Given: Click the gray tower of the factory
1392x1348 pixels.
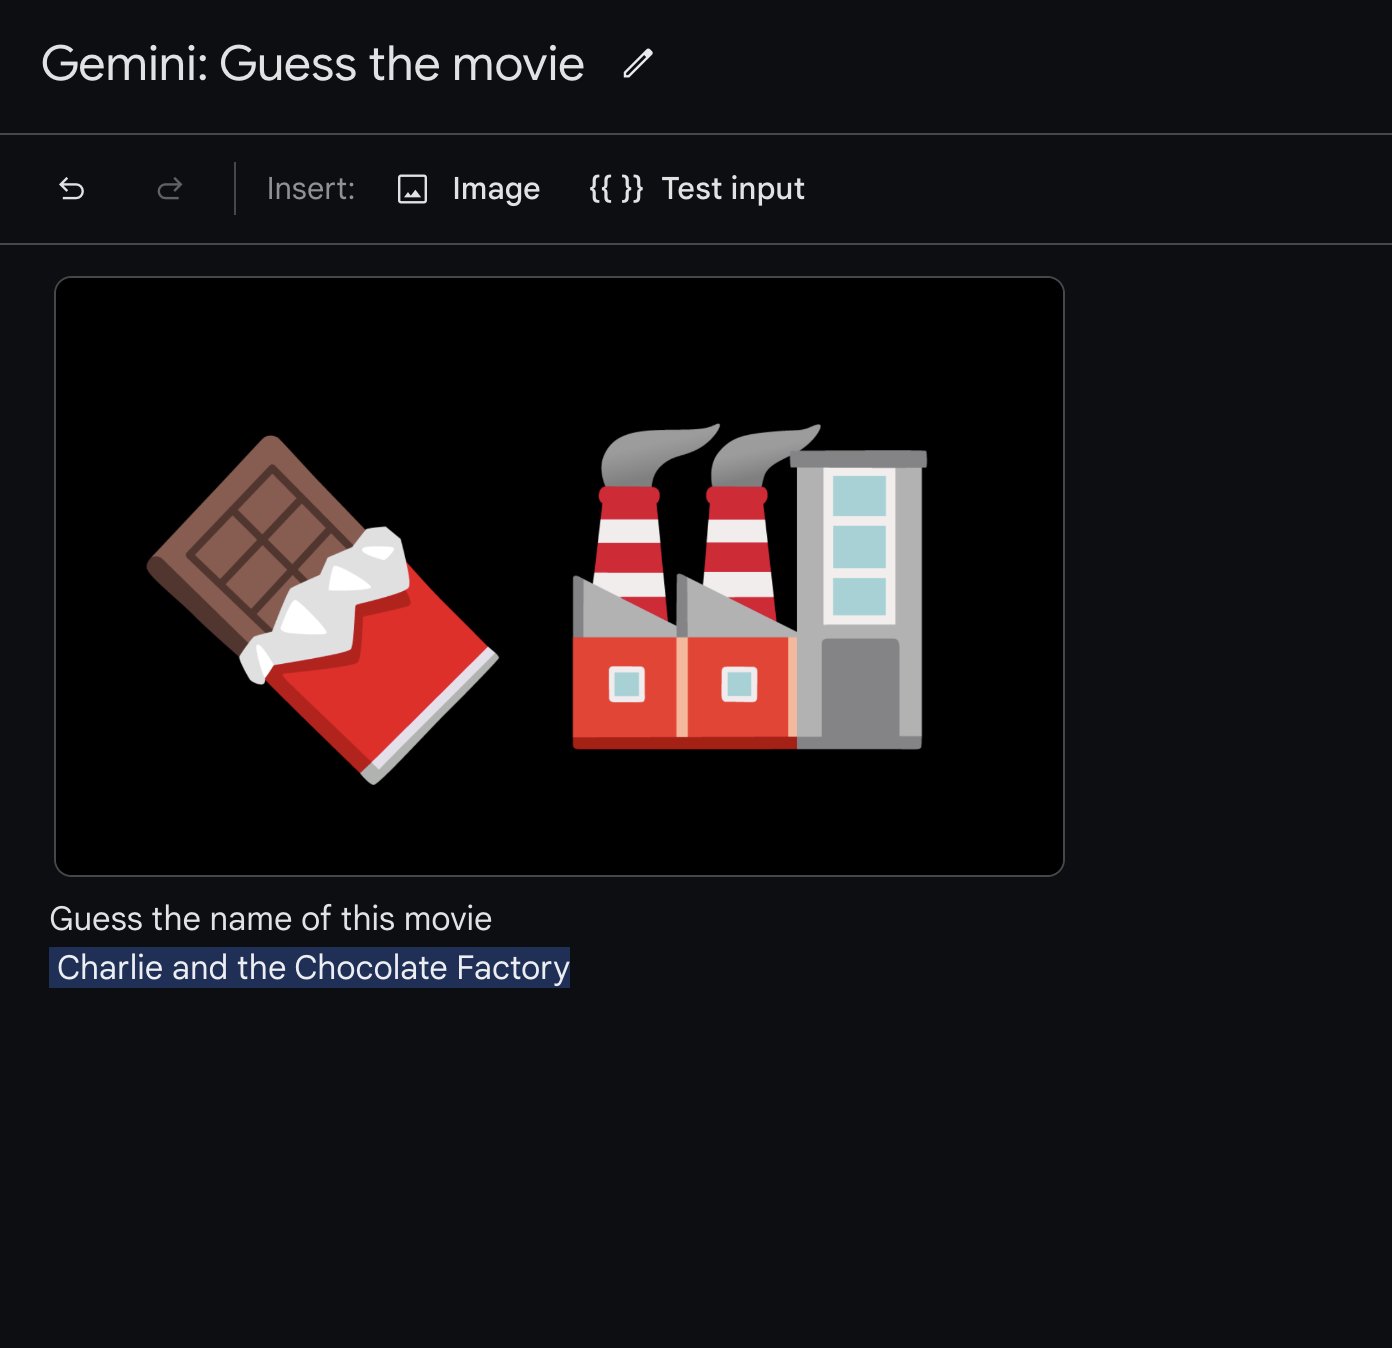Looking at the screenshot, I should [860, 600].
